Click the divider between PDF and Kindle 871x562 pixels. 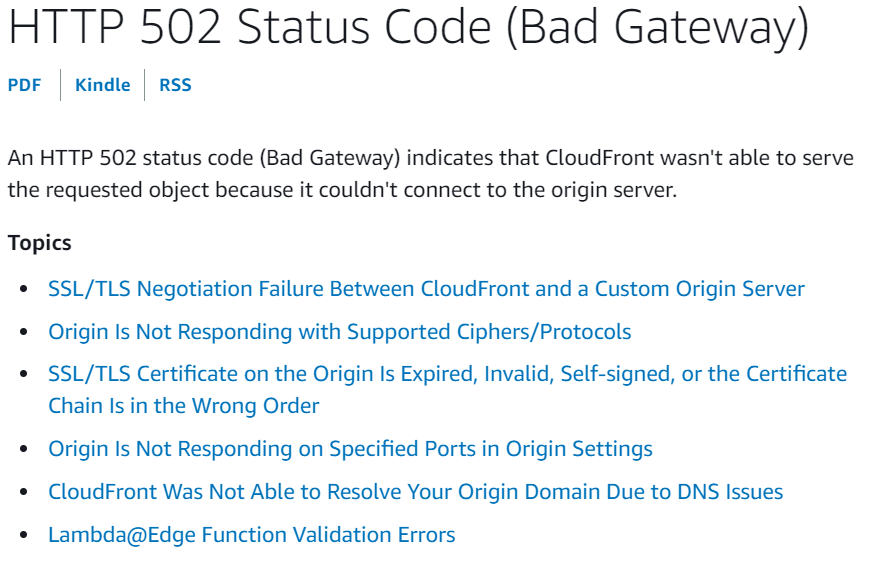60,85
